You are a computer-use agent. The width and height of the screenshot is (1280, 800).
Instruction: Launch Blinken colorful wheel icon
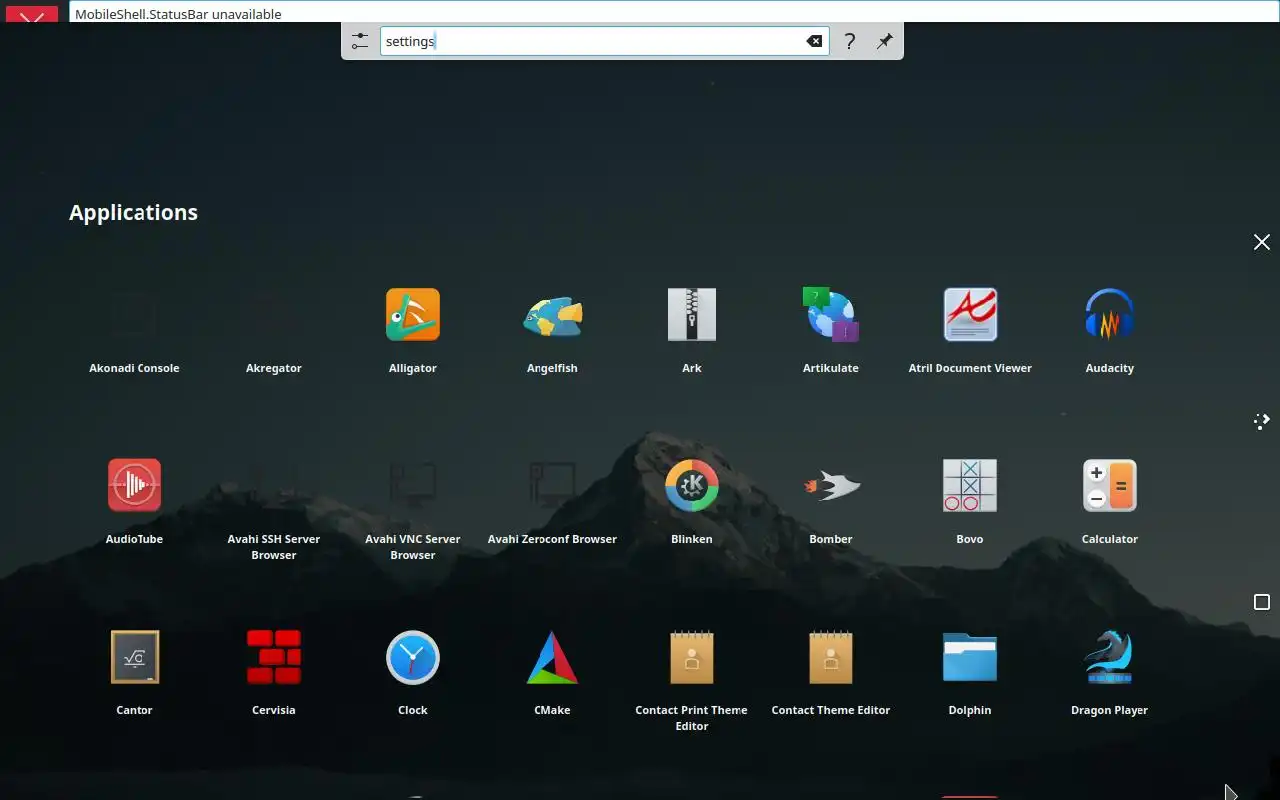[x=692, y=485]
